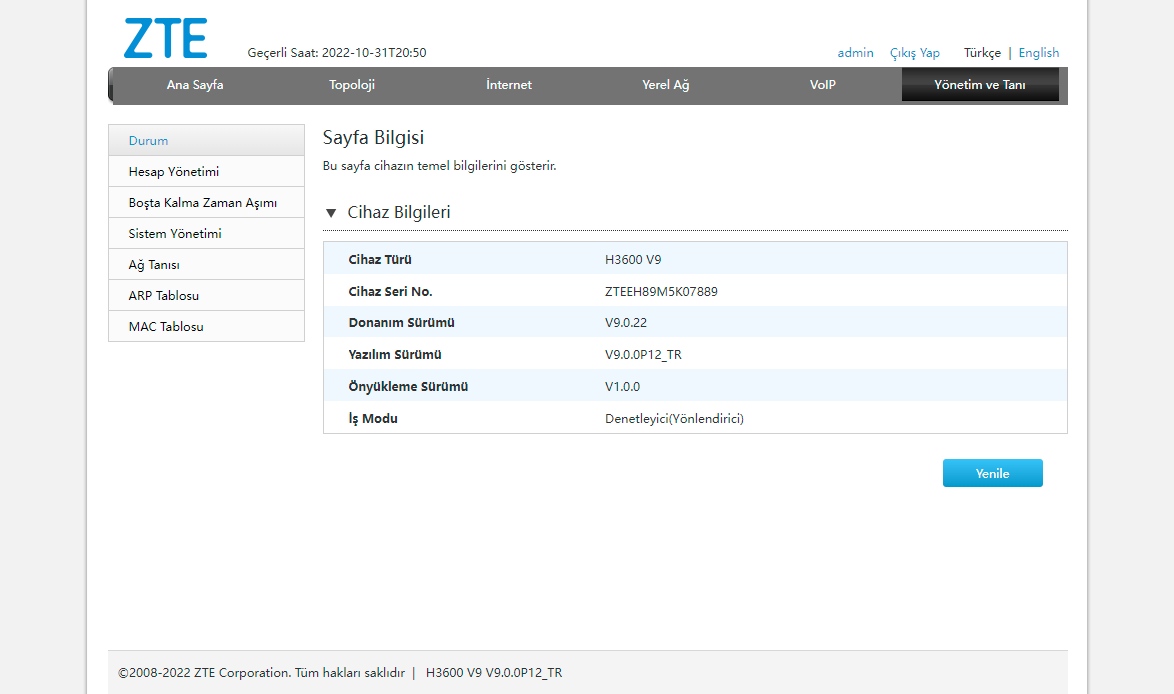Log out via Çıkış Yap
Image resolution: width=1174 pixels, height=694 pixels.
tap(914, 52)
